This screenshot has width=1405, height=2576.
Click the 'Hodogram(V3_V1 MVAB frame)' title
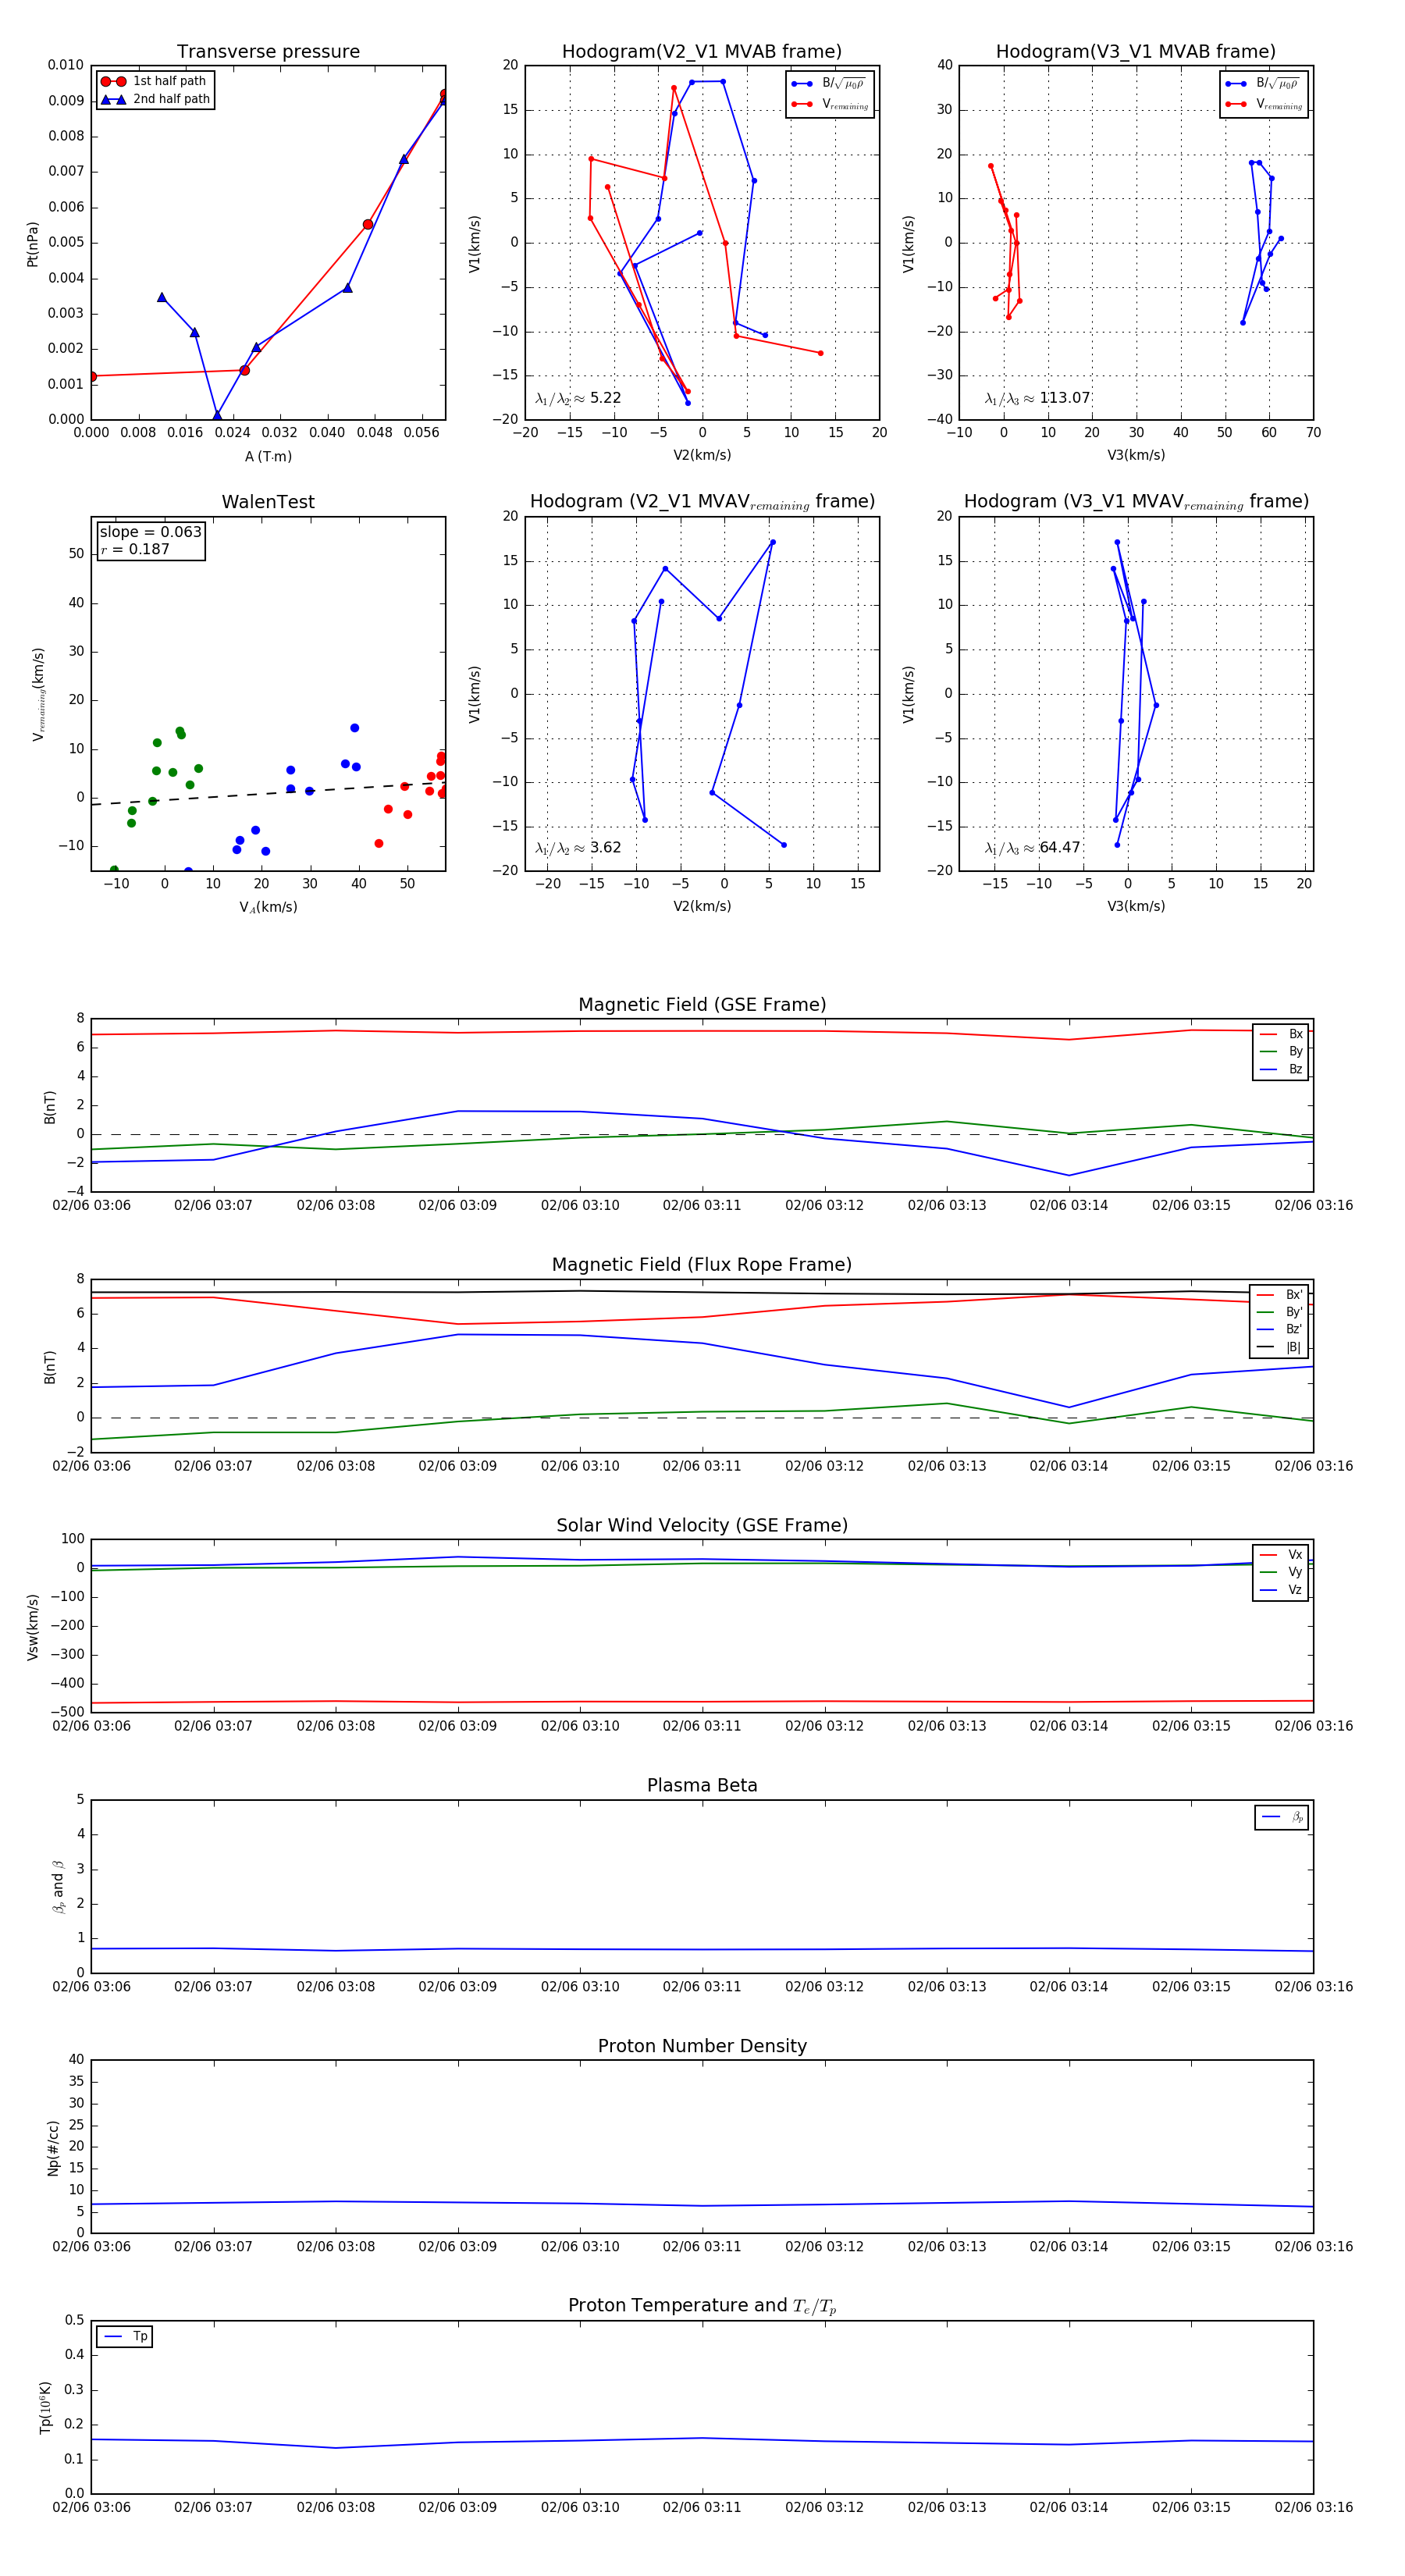(x=1135, y=51)
